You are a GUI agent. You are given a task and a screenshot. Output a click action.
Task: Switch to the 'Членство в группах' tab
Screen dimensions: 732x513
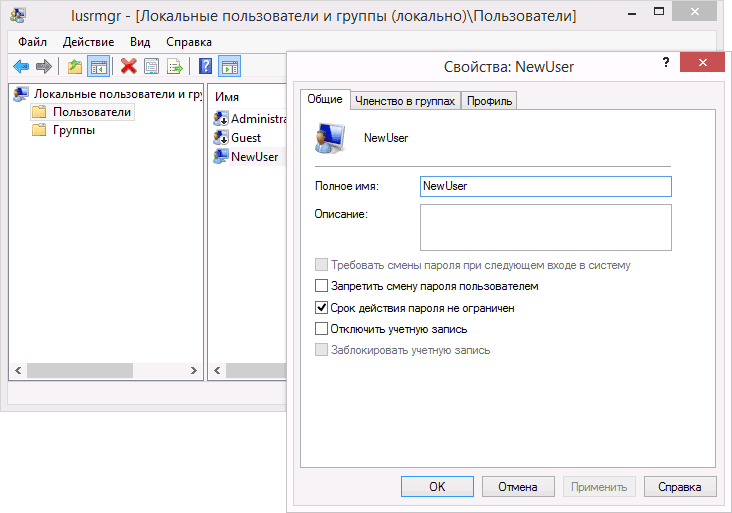[404, 101]
